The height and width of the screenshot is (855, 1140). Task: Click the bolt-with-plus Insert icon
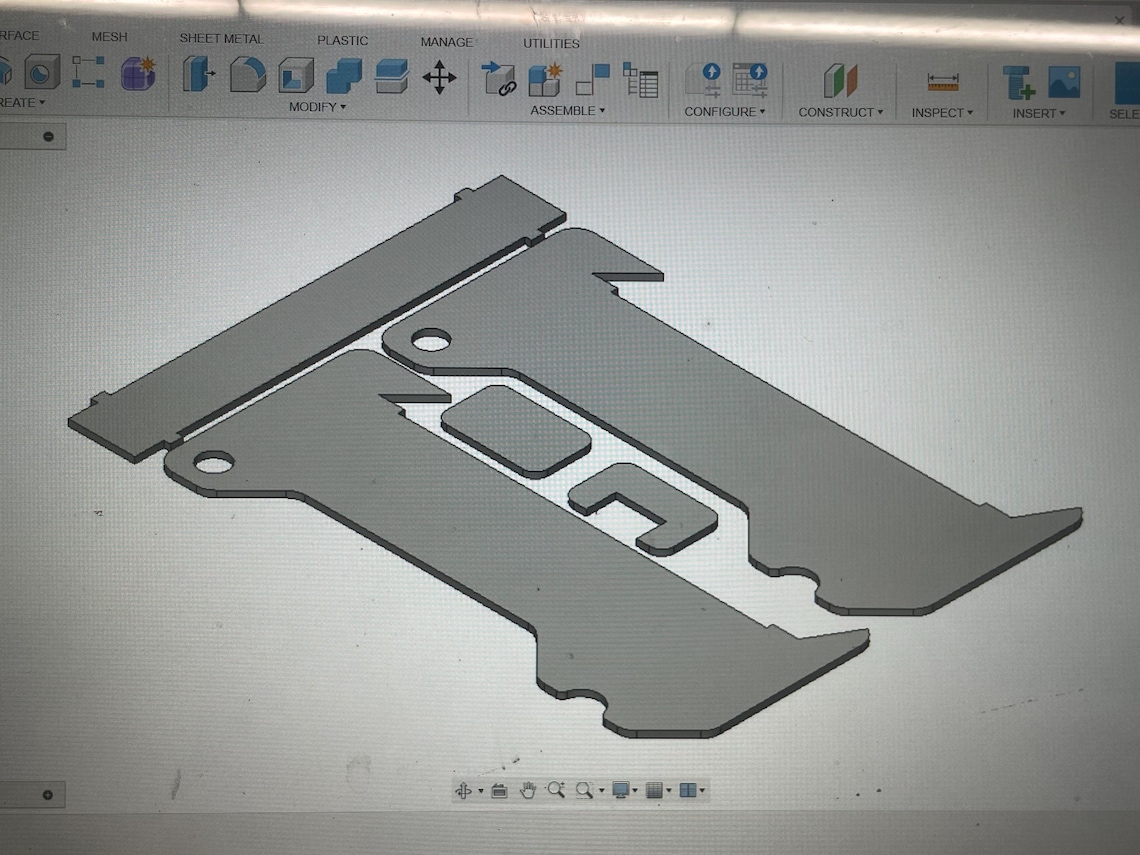point(1019,82)
